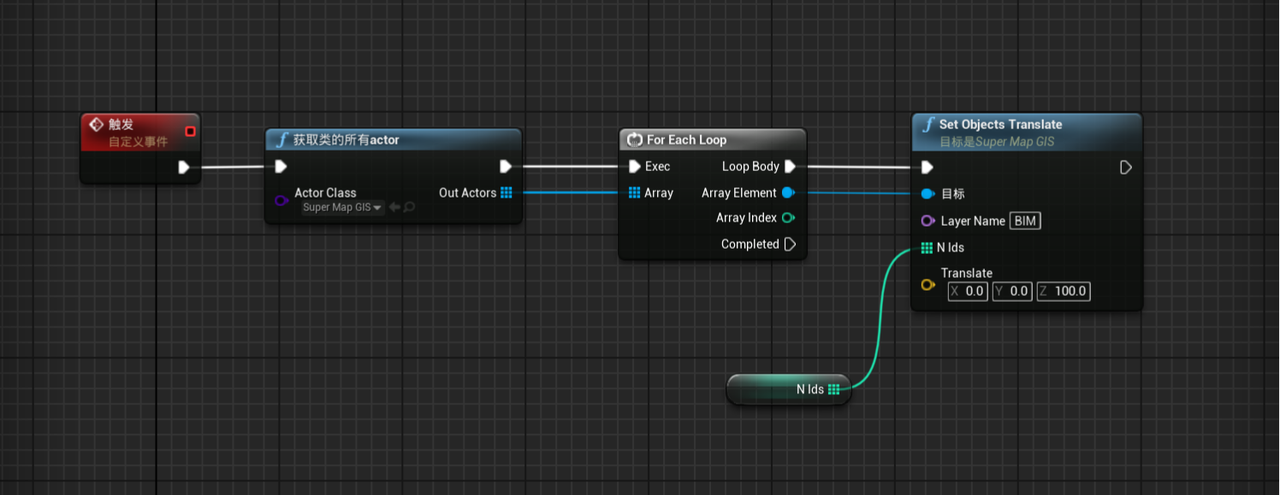Click the Array input pin on For Each Loop
This screenshot has height=495, width=1280.
[634, 193]
